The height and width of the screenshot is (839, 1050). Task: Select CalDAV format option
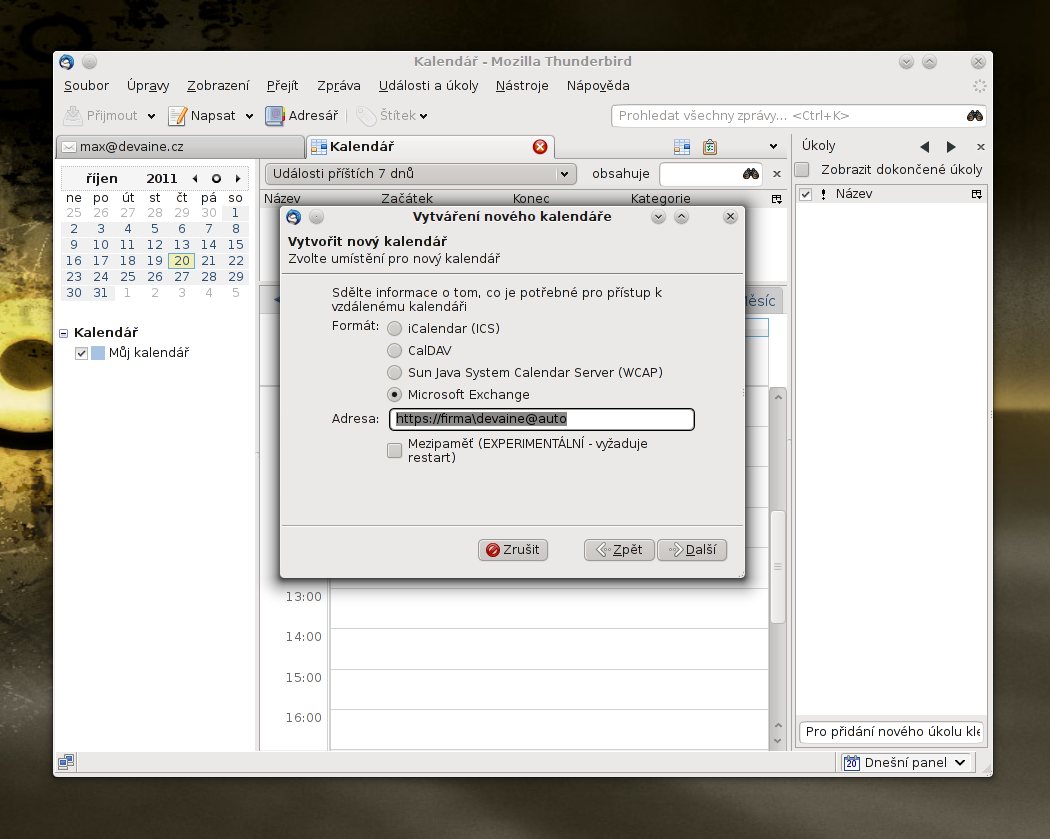(x=394, y=350)
